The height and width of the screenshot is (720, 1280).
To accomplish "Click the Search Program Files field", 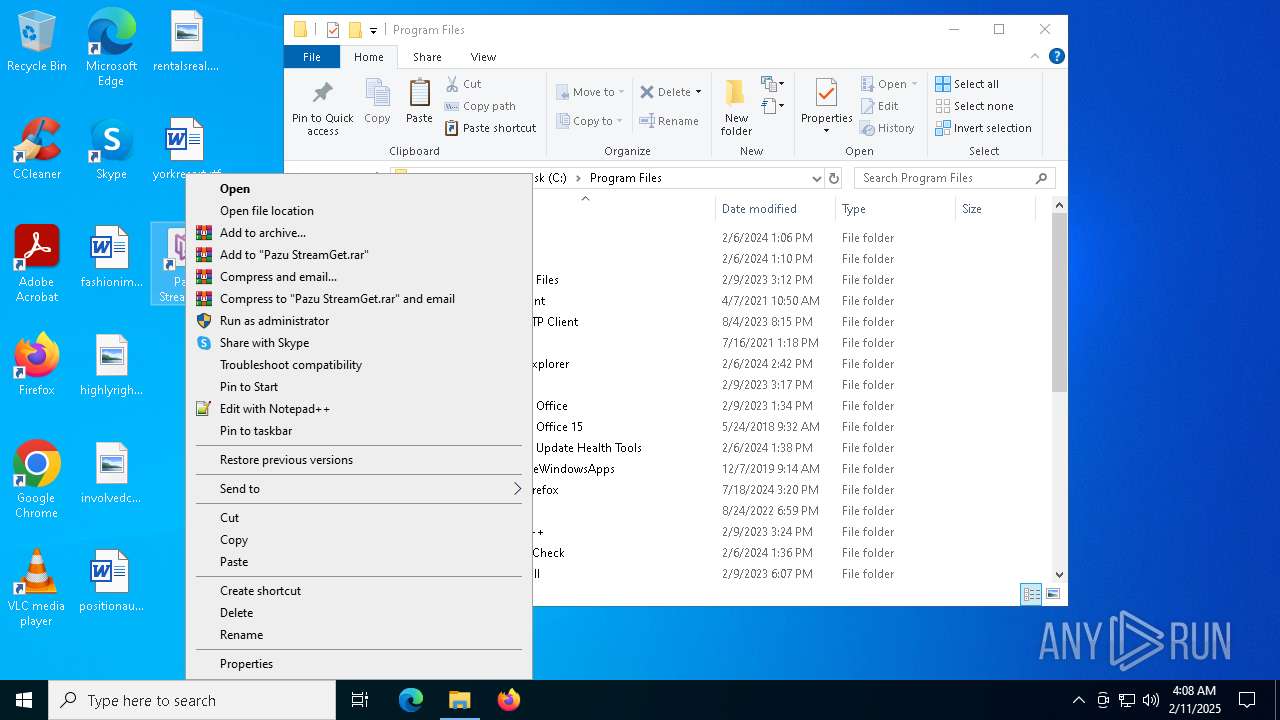I will click(x=955, y=178).
